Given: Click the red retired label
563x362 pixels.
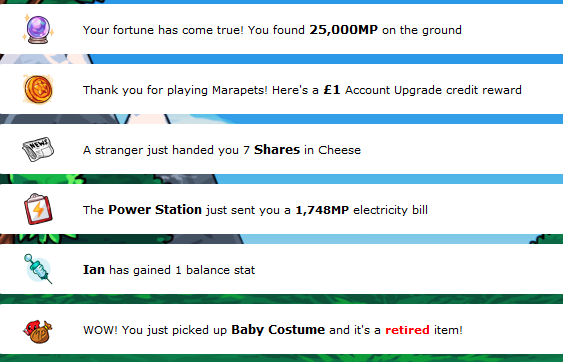Looking at the screenshot, I should (407, 330).
